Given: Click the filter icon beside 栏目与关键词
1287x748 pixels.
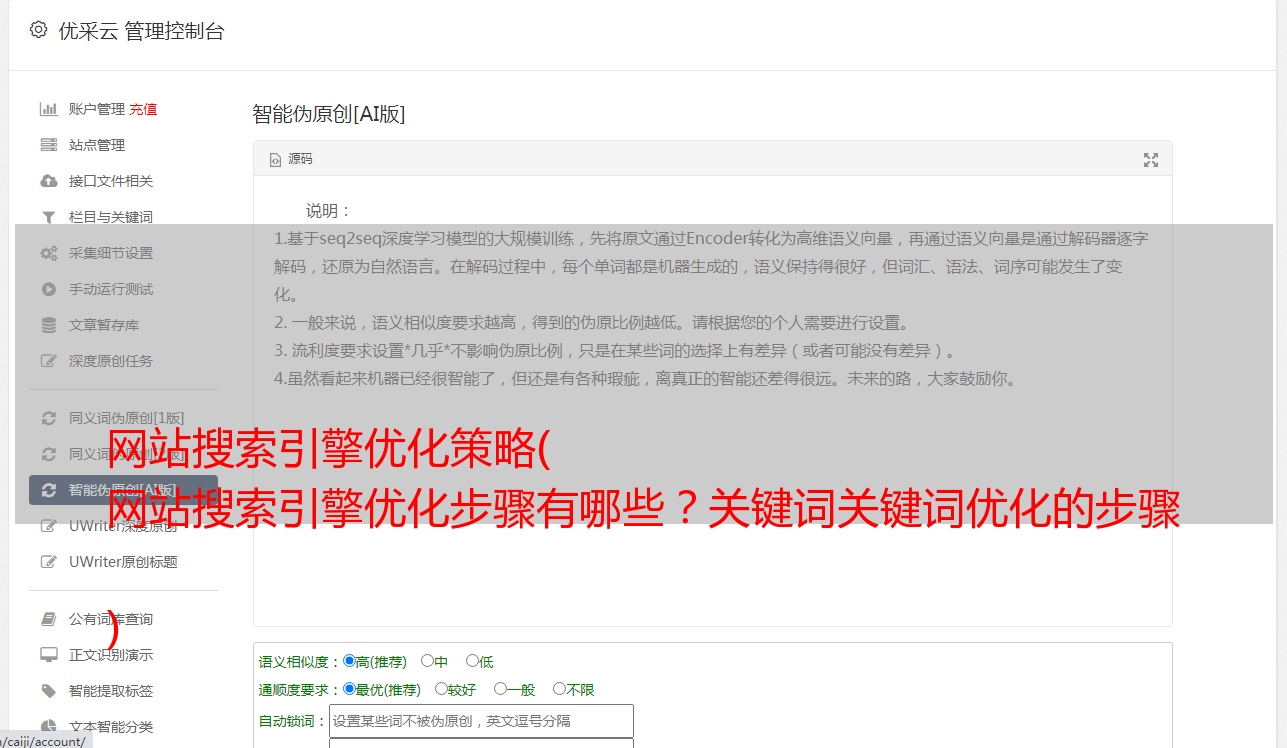Looking at the screenshot, I should pyautogui.click(x=48, y=217).
